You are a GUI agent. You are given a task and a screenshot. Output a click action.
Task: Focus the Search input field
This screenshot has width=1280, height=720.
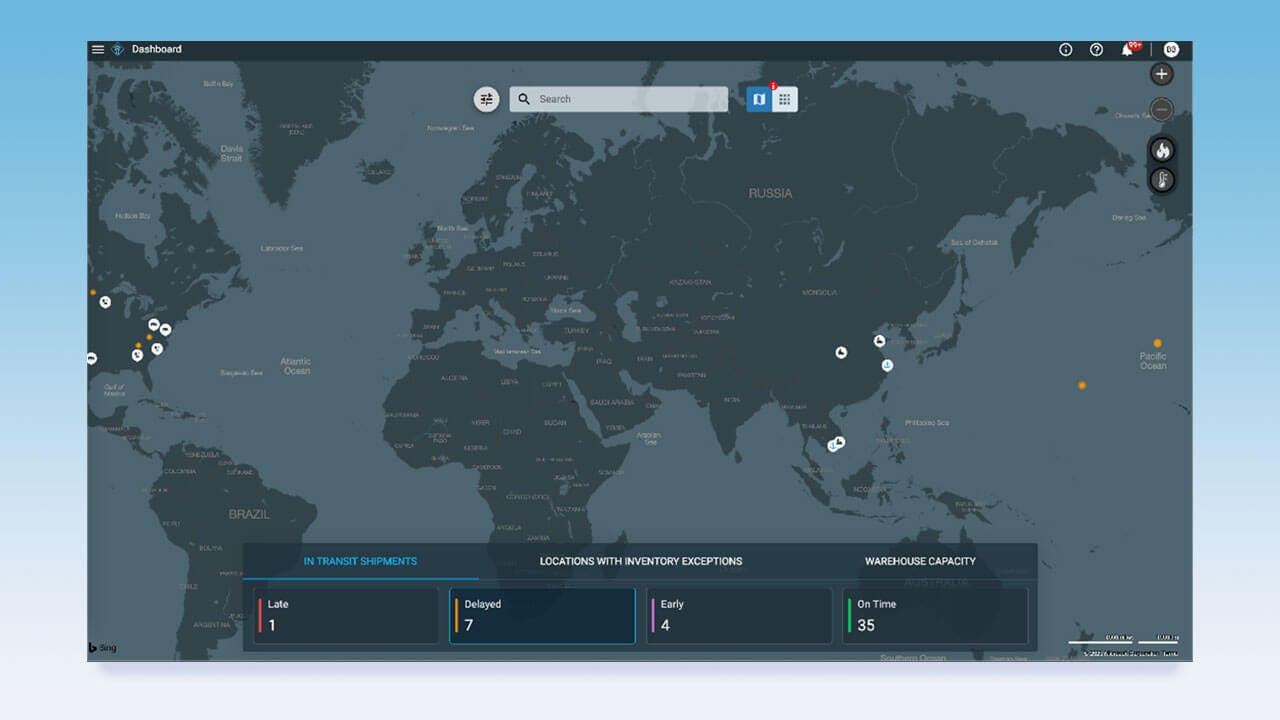619,99
